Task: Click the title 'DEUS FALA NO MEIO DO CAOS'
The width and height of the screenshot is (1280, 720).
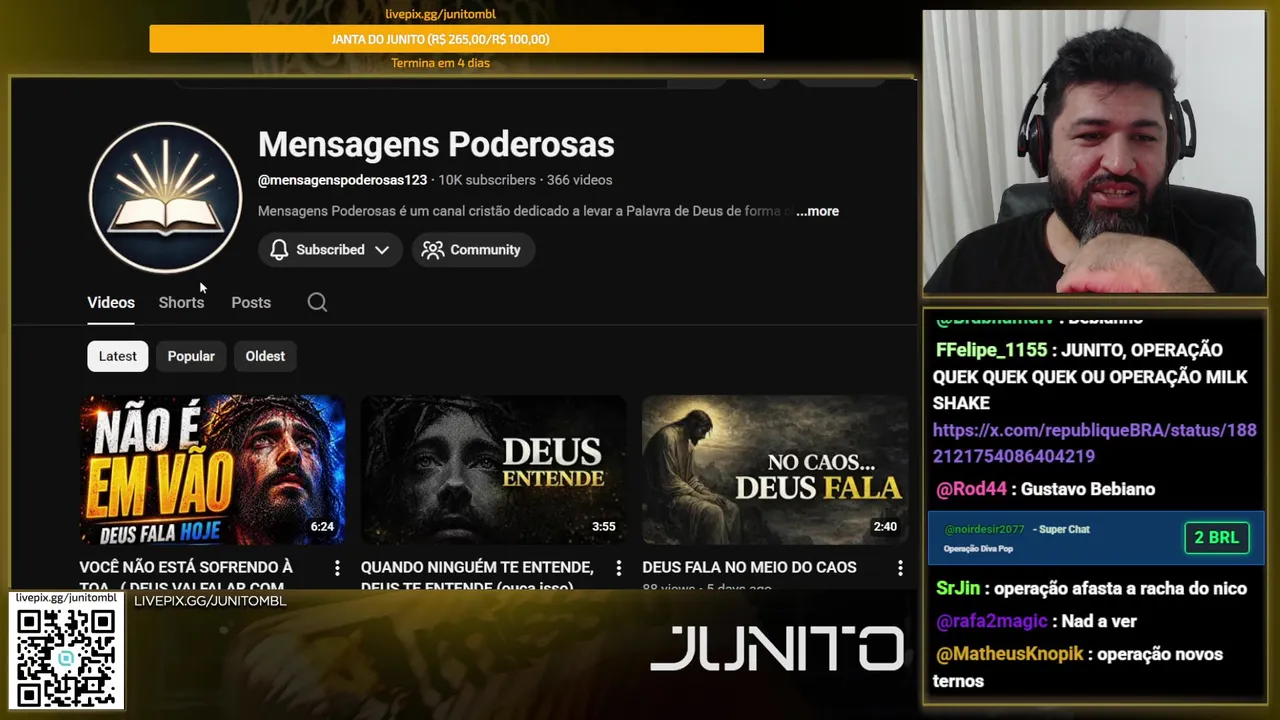Action: (x=749, y=567)
